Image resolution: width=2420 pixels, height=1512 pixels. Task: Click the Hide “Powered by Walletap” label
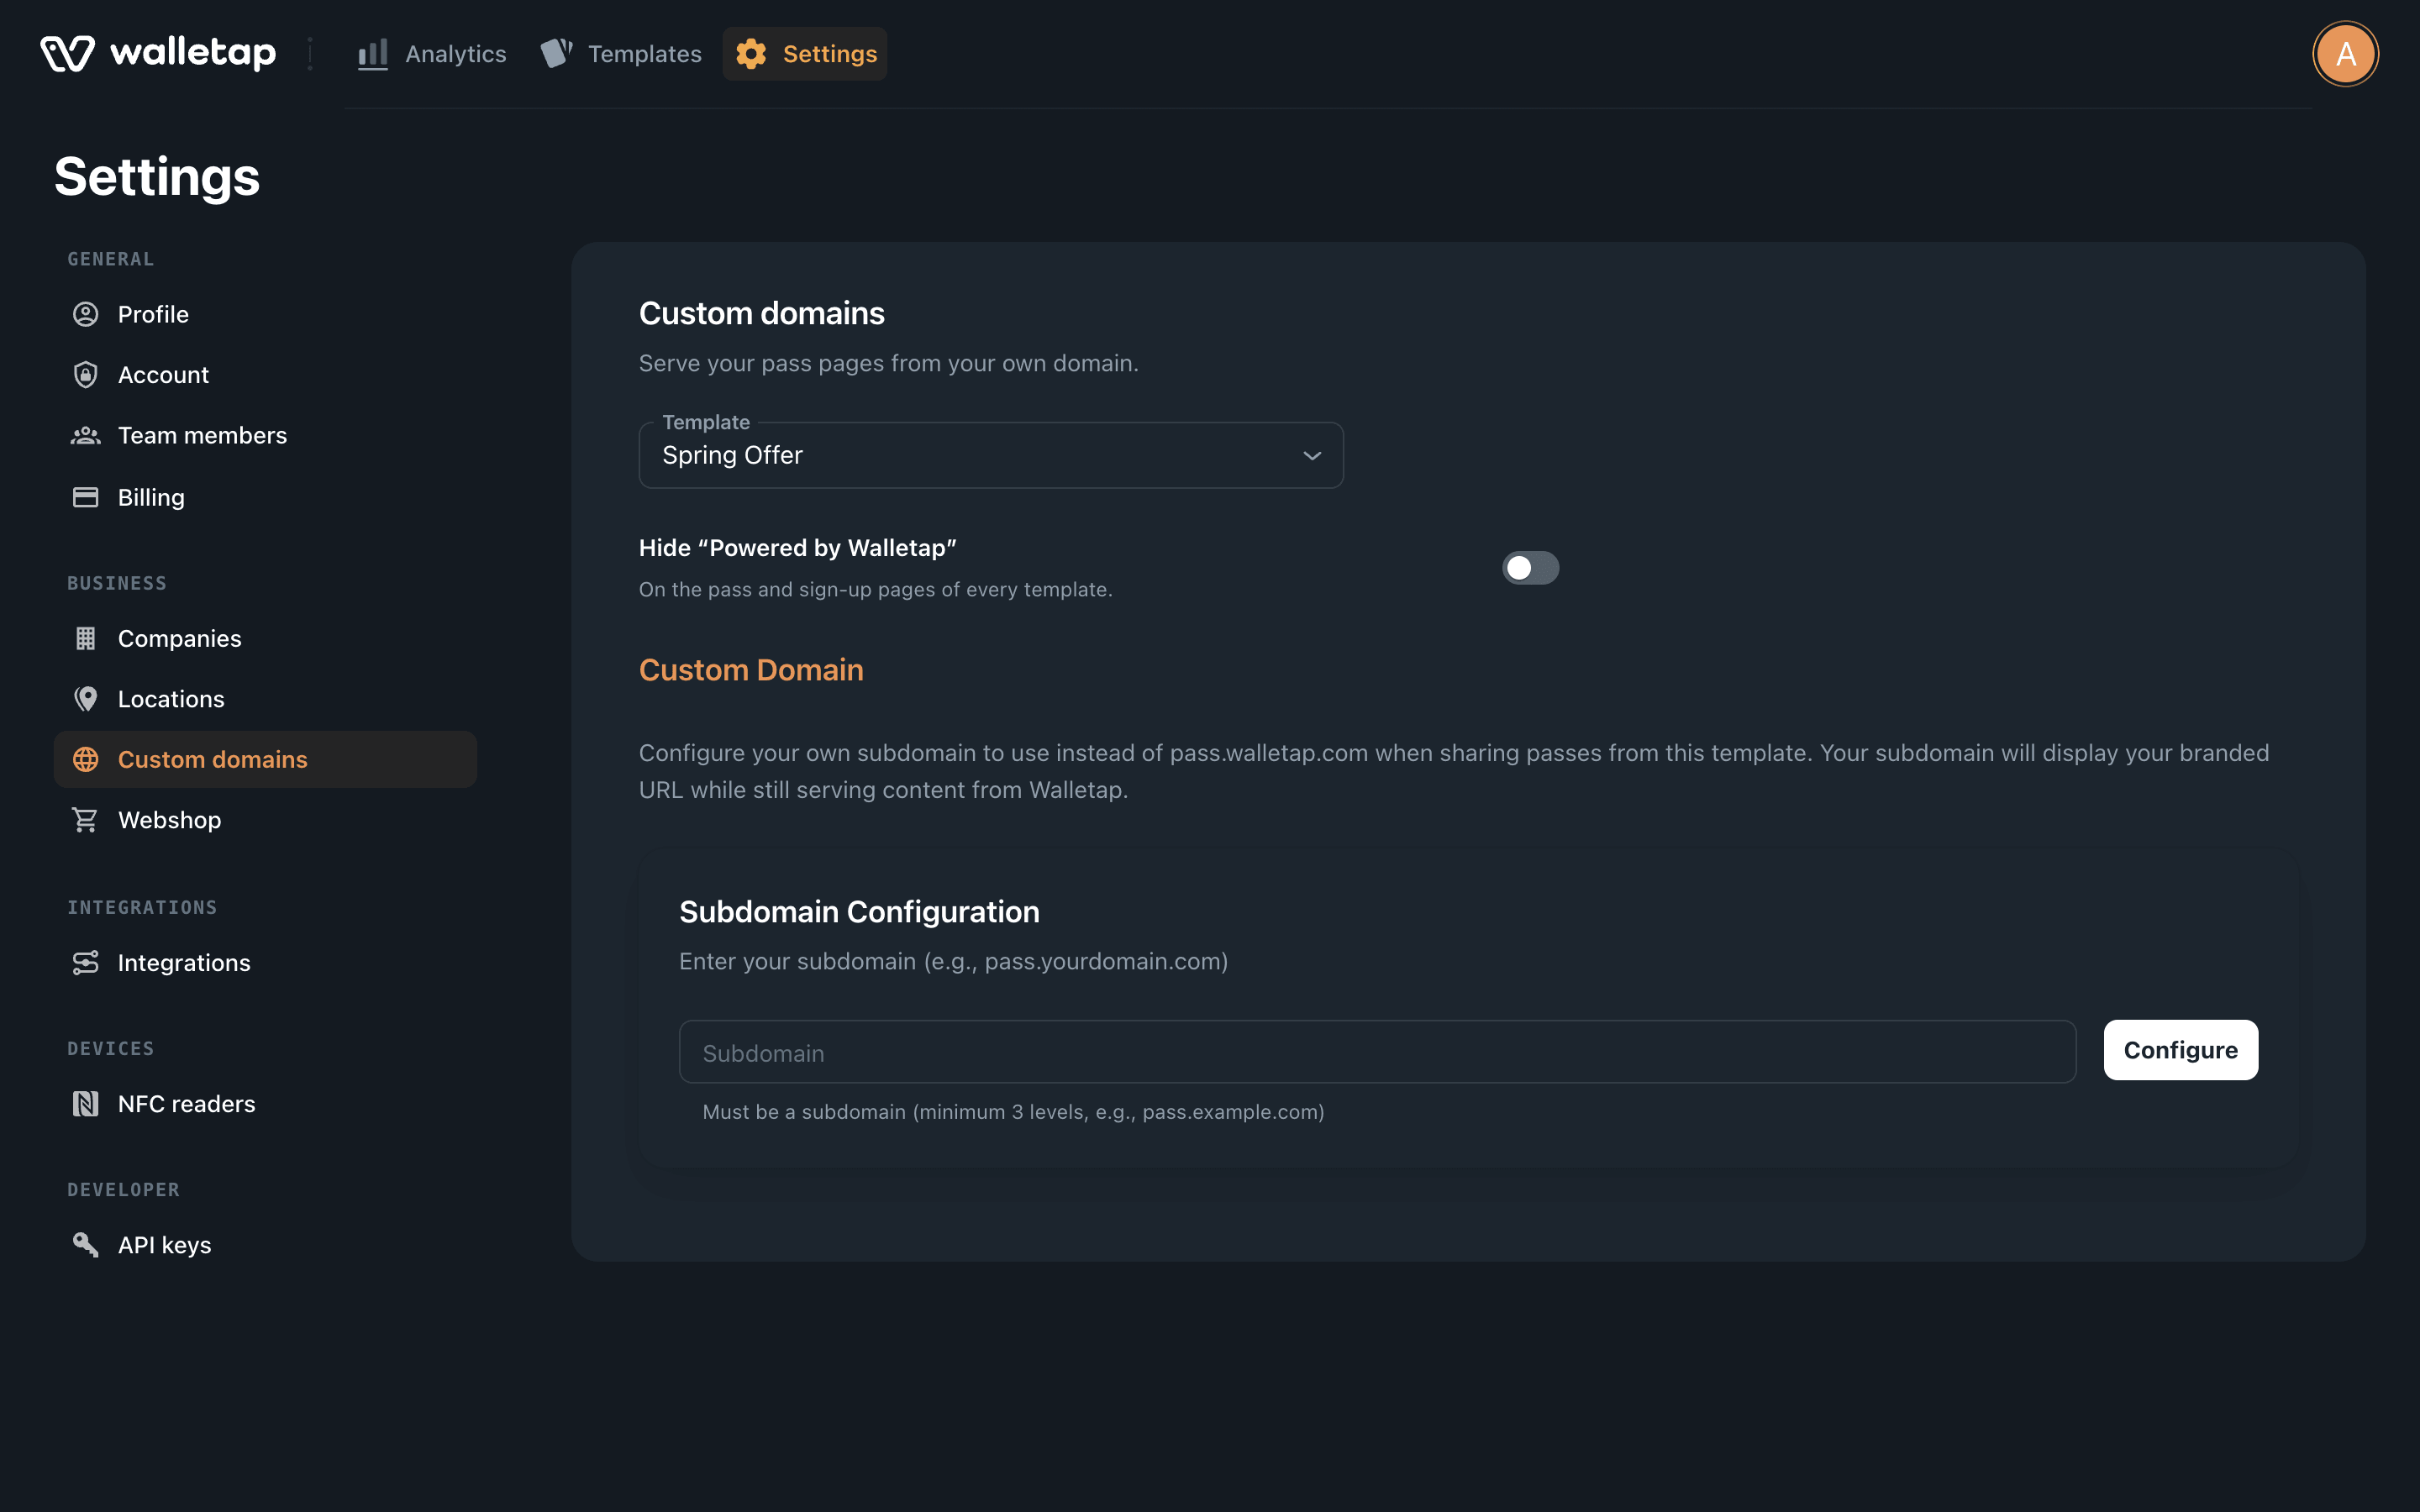tap(797, 548)
